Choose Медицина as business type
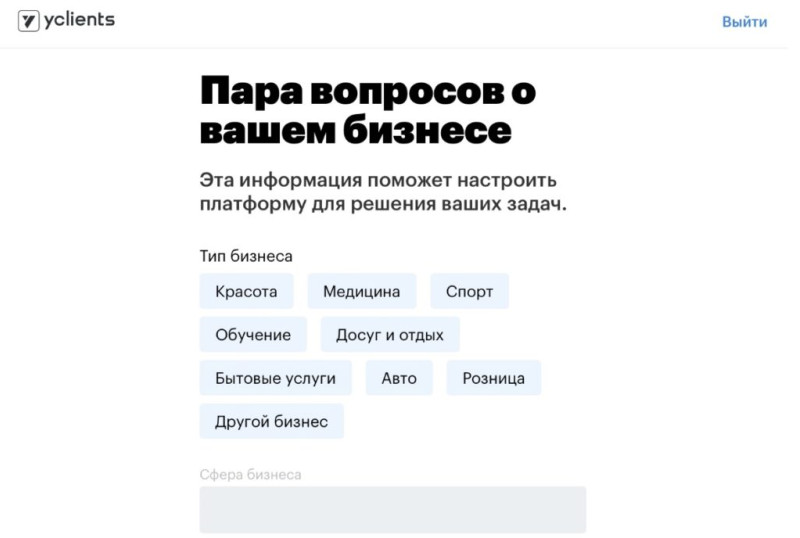Screen dimensions: 800x538 (361, 292)
